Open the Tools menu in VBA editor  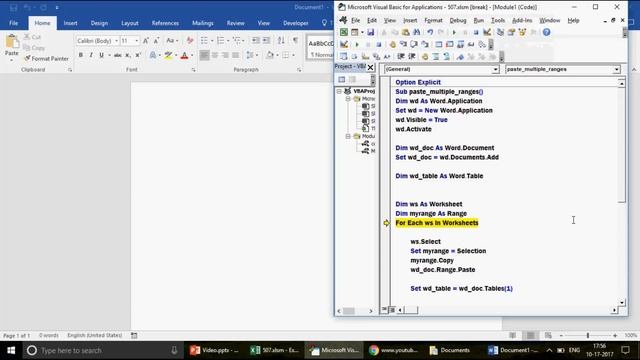click(498, 20)
